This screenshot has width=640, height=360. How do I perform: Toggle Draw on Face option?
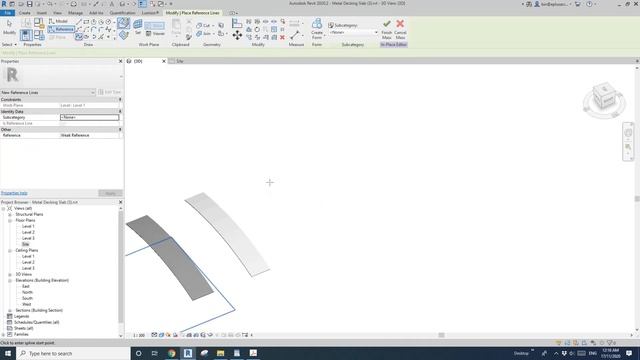(x=123, y=23)
